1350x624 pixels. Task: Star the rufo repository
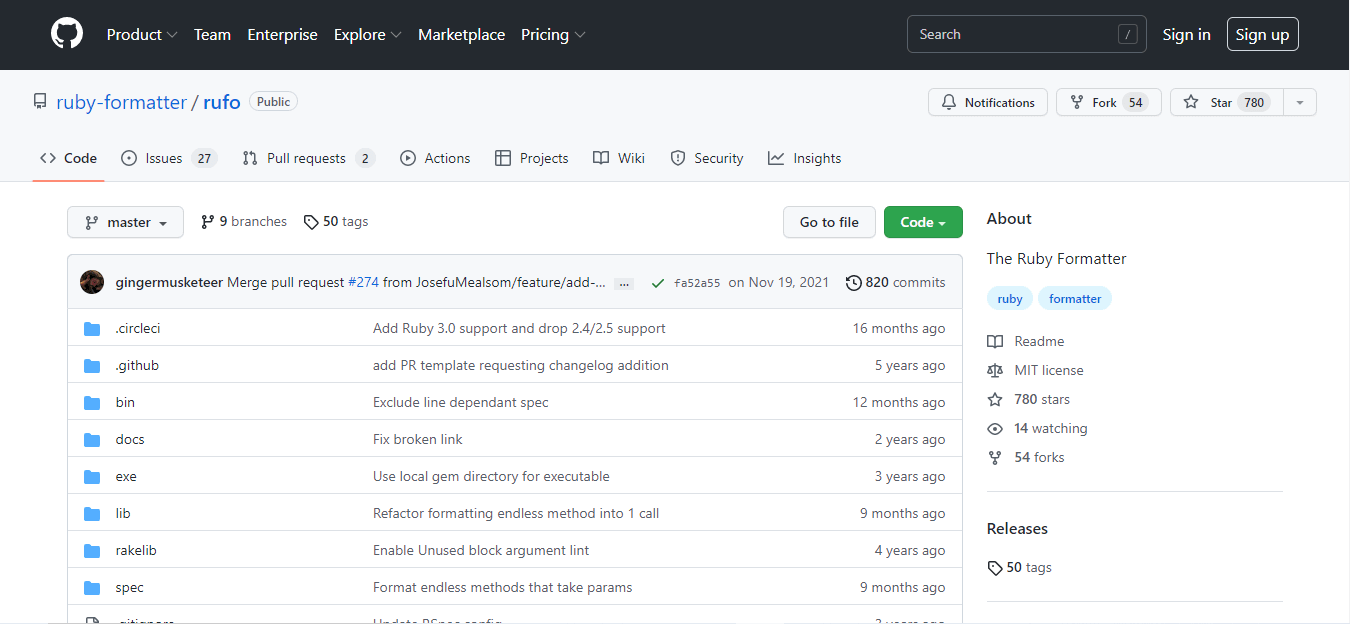1222,102
